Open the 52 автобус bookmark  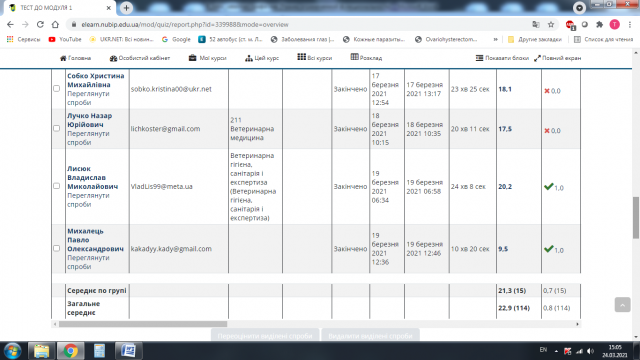point(230,39)
